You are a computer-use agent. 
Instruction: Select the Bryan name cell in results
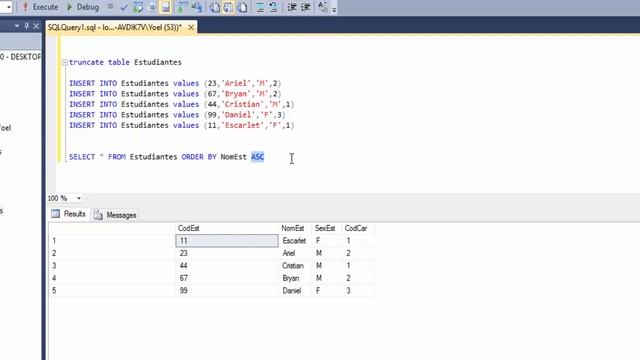pos(295,278)
